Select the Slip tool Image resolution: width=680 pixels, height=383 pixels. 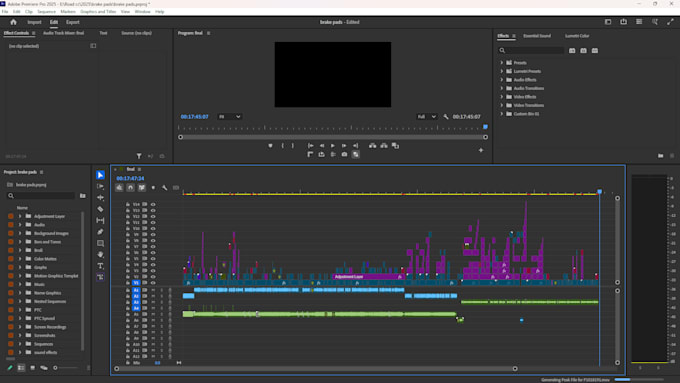coord(100,220)
